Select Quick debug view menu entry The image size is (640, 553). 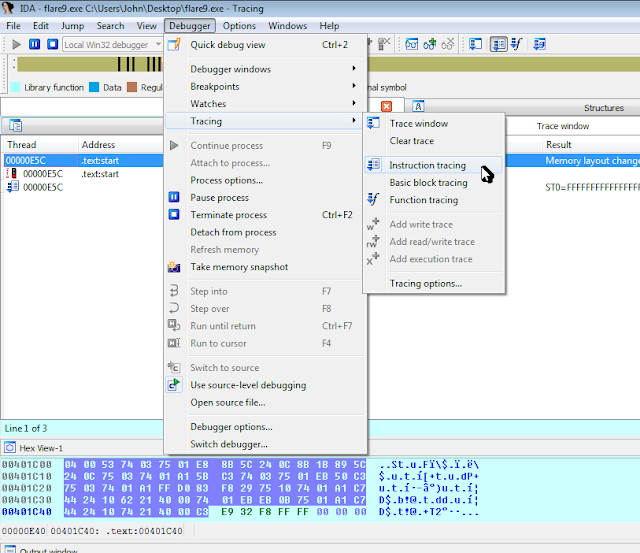point(264,44)
